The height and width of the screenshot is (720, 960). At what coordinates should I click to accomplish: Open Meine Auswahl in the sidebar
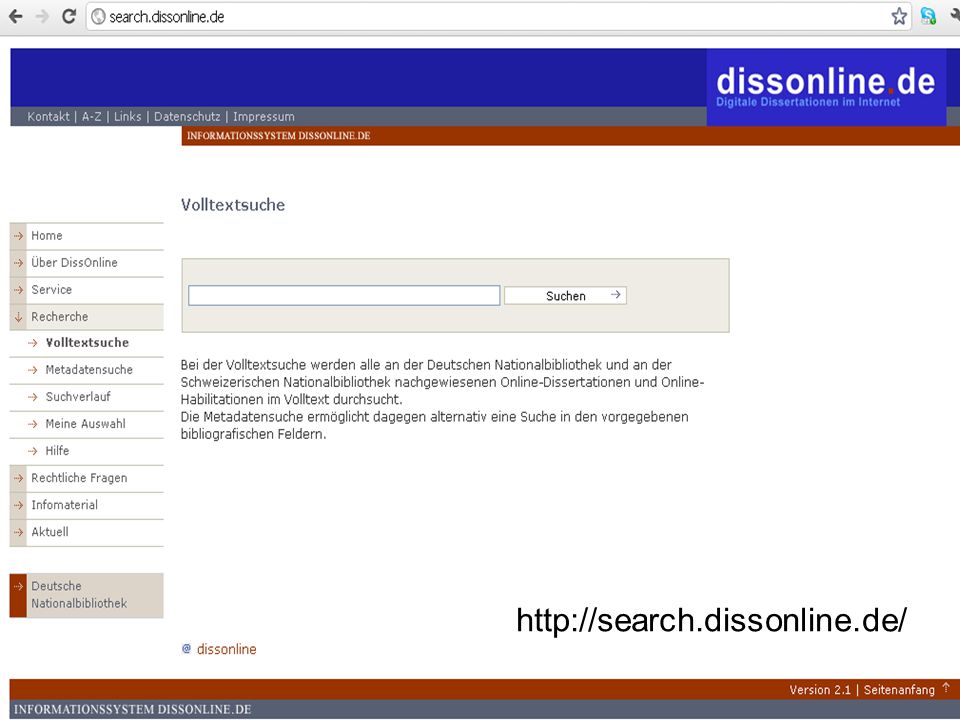[85, 424]
